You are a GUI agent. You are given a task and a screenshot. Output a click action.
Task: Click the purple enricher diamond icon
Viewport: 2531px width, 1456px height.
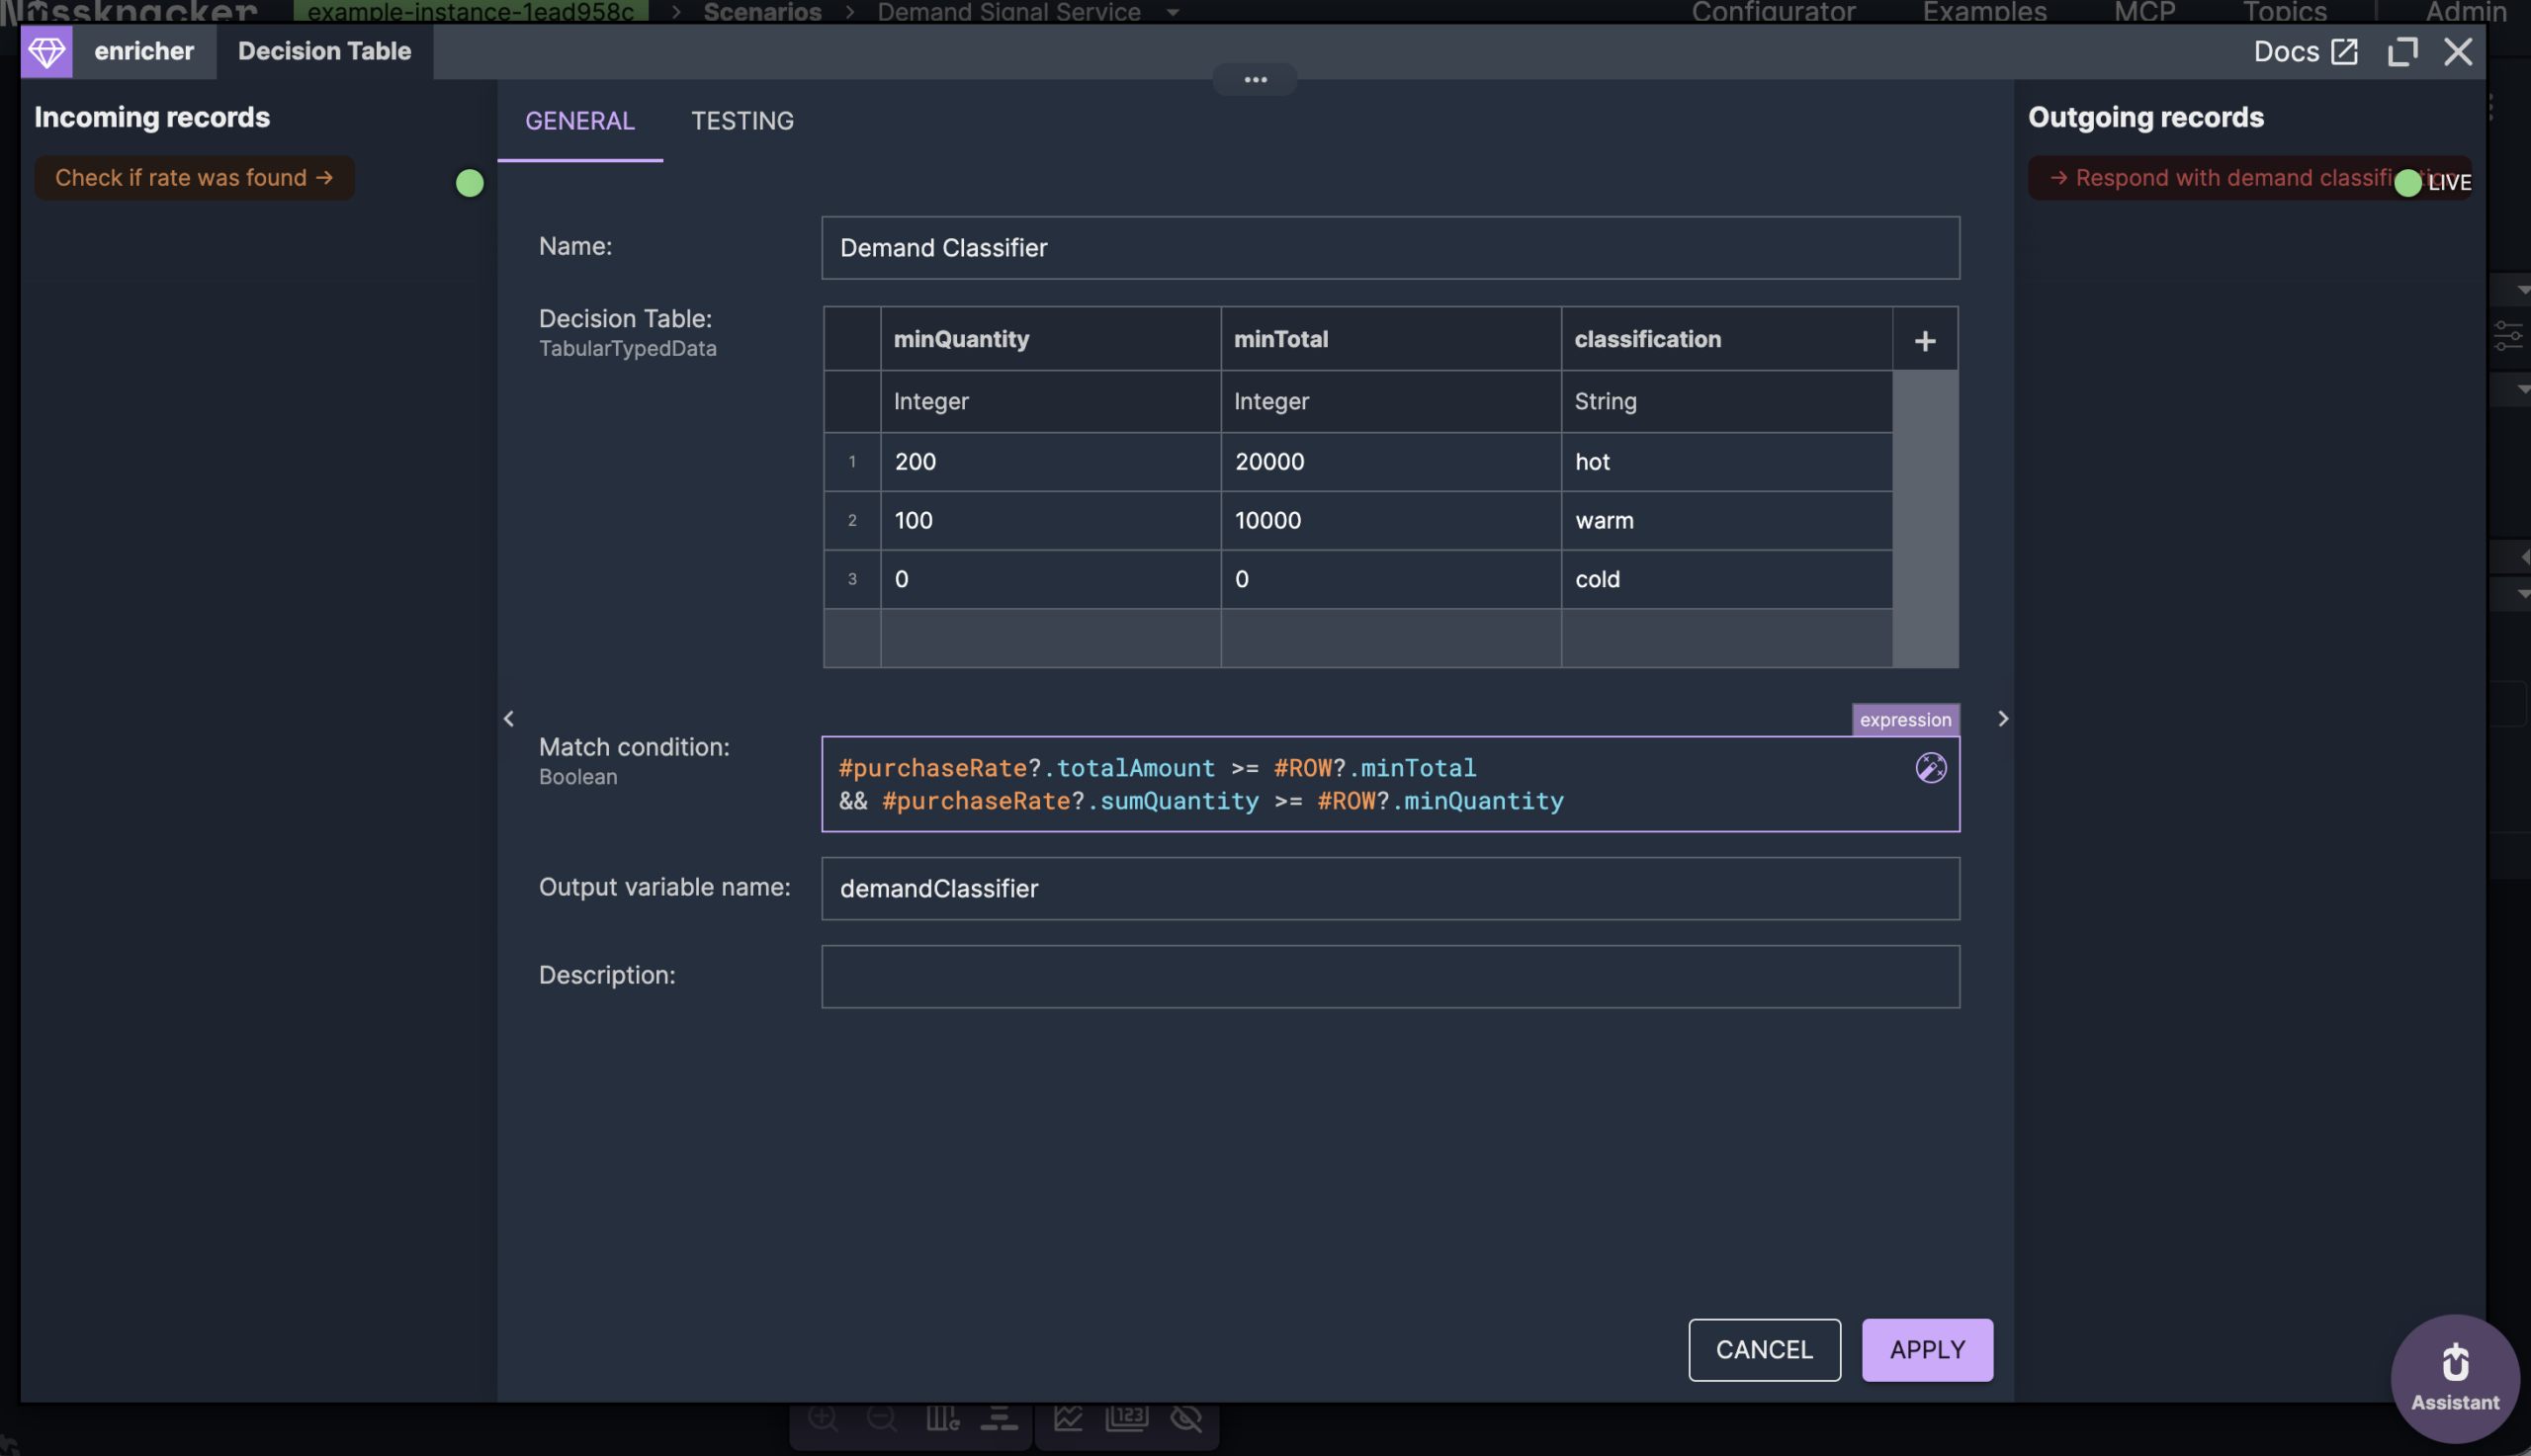click(x=46, y=51)
